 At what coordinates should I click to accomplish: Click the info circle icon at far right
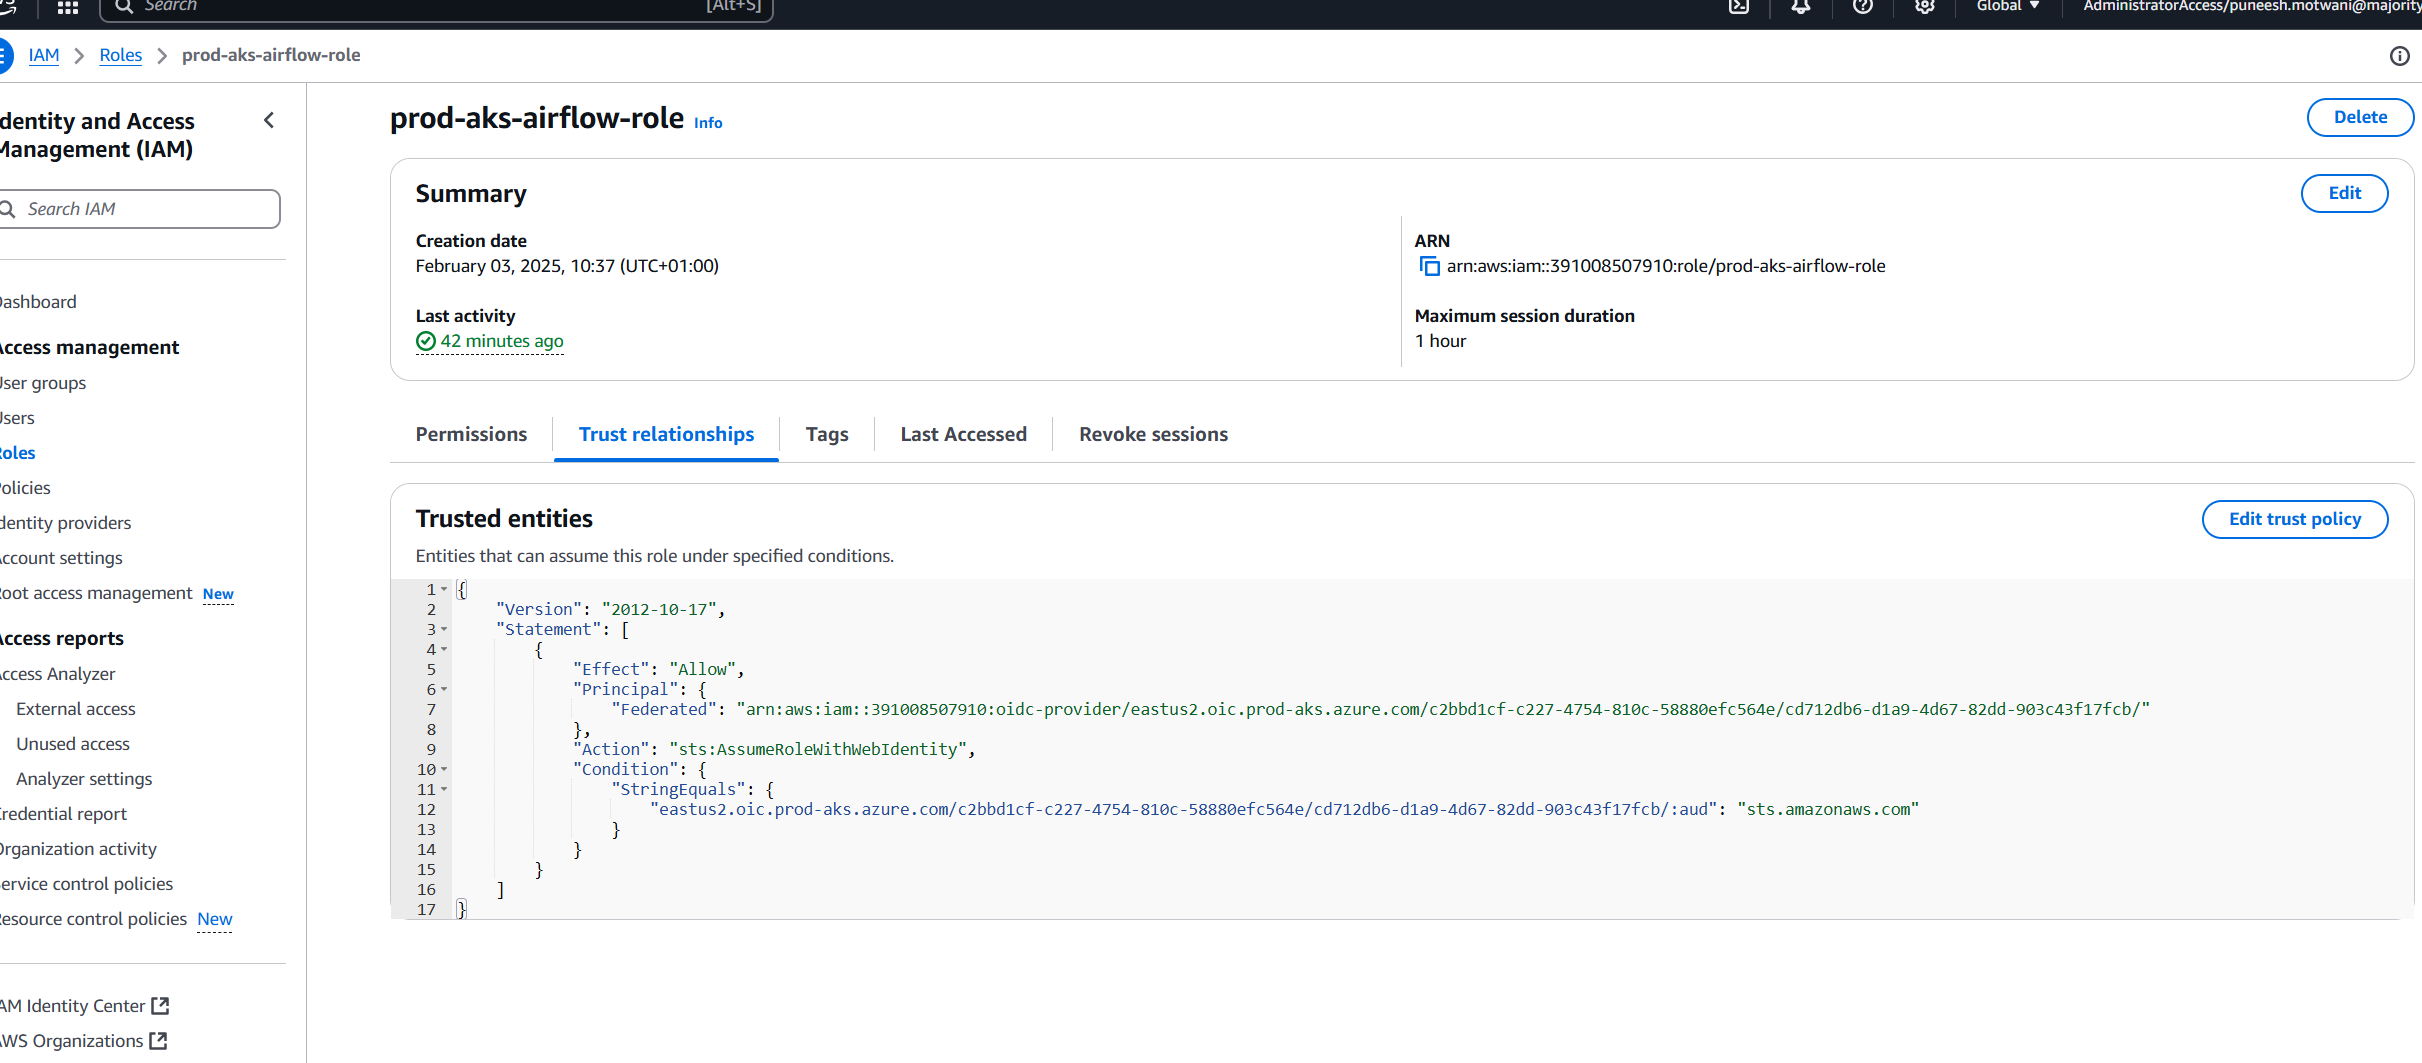click(2399, 56)
